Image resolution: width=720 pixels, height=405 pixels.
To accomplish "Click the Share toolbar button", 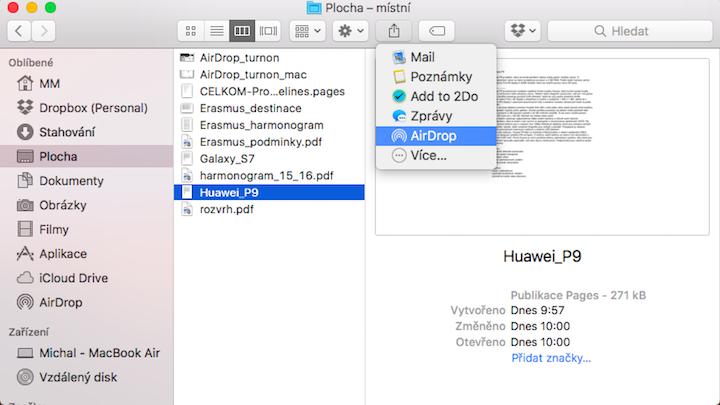I will tap(394, 31).
